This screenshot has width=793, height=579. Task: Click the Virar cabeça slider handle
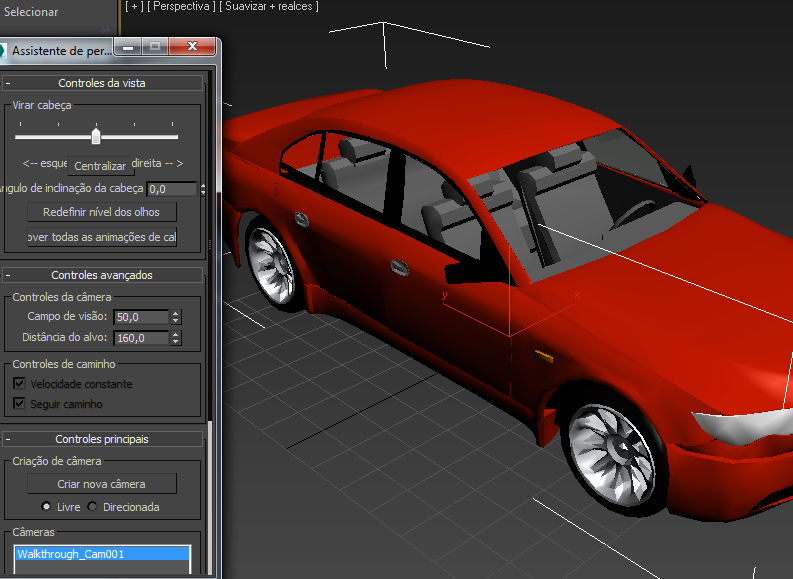tap(96, 136)
